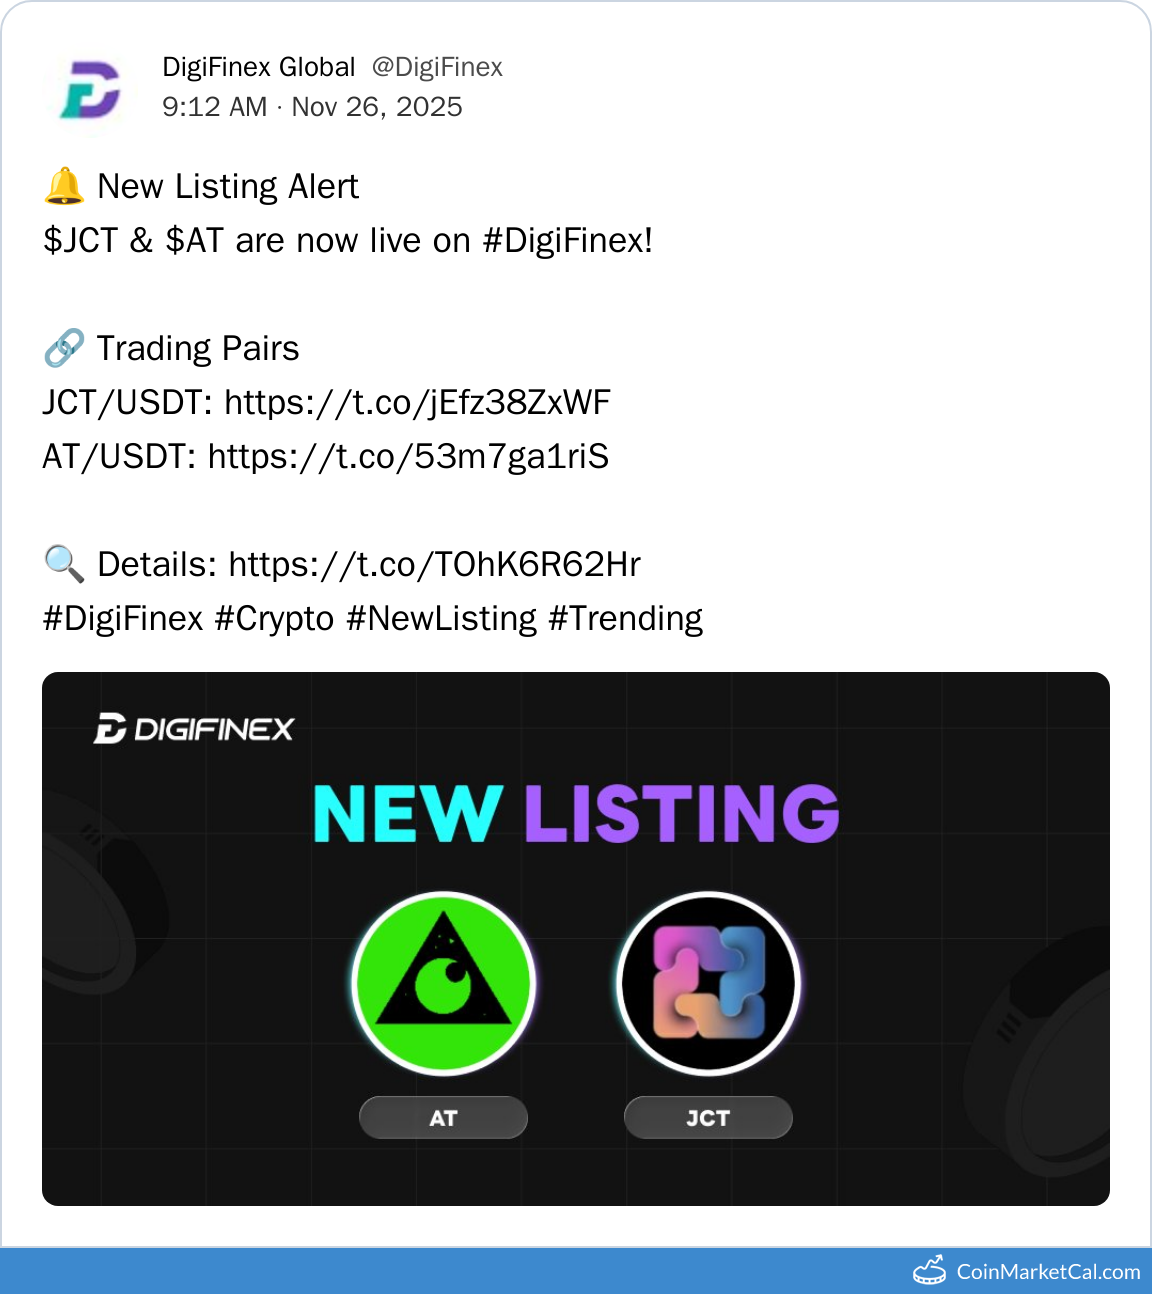Open the JCT/USDT trading pair link
1152x1294 pixels.
(x=417, y=402)
